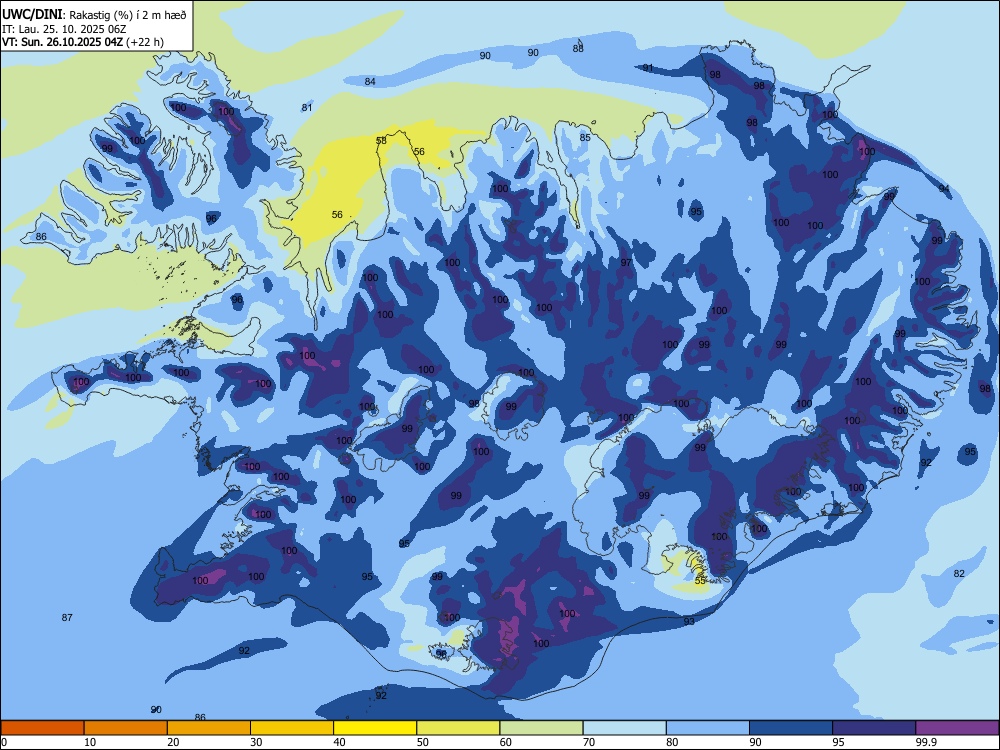Click the initial time line 'IT: Lau. 25. 10. 2025 06Z'
Viewport: 1000px width, 750px height.
(x=64, y=29)
